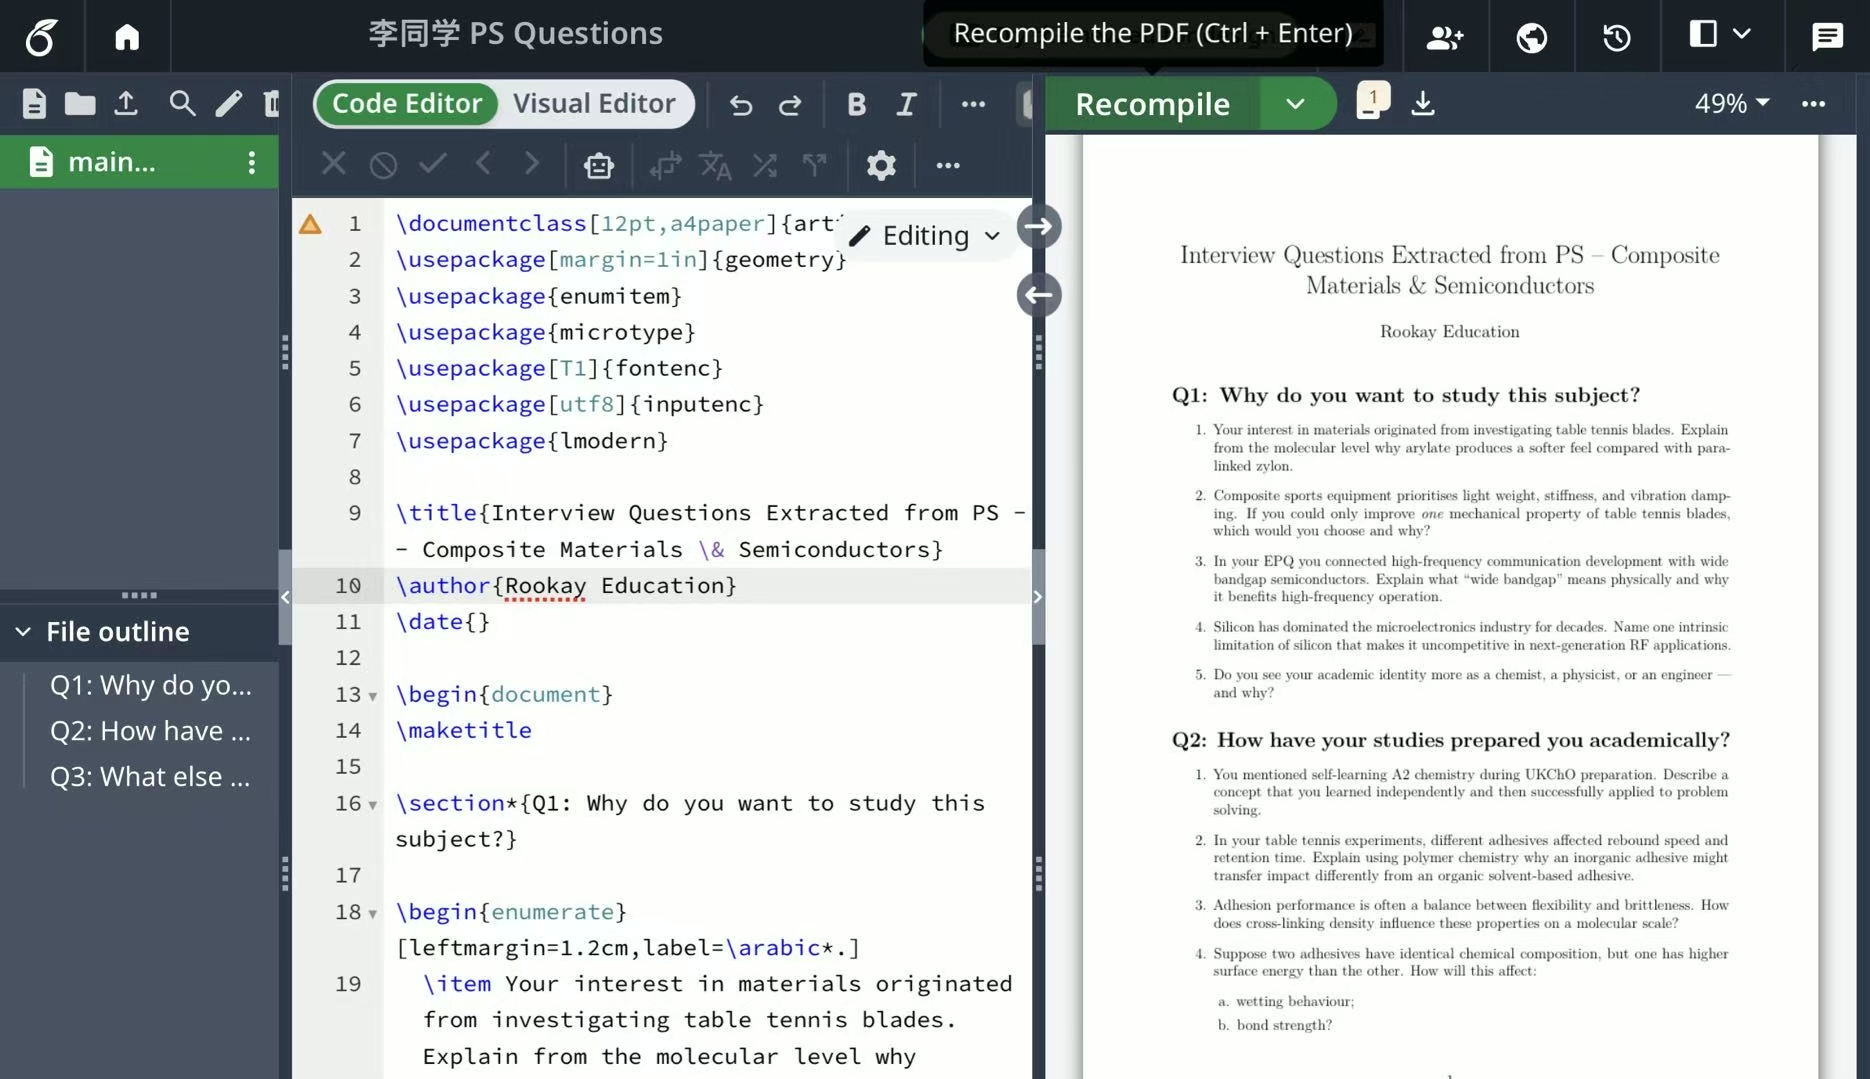Screen dimensions: 1870x1079
Task: Click the upload file icon
Action: [x=126, y=103]
